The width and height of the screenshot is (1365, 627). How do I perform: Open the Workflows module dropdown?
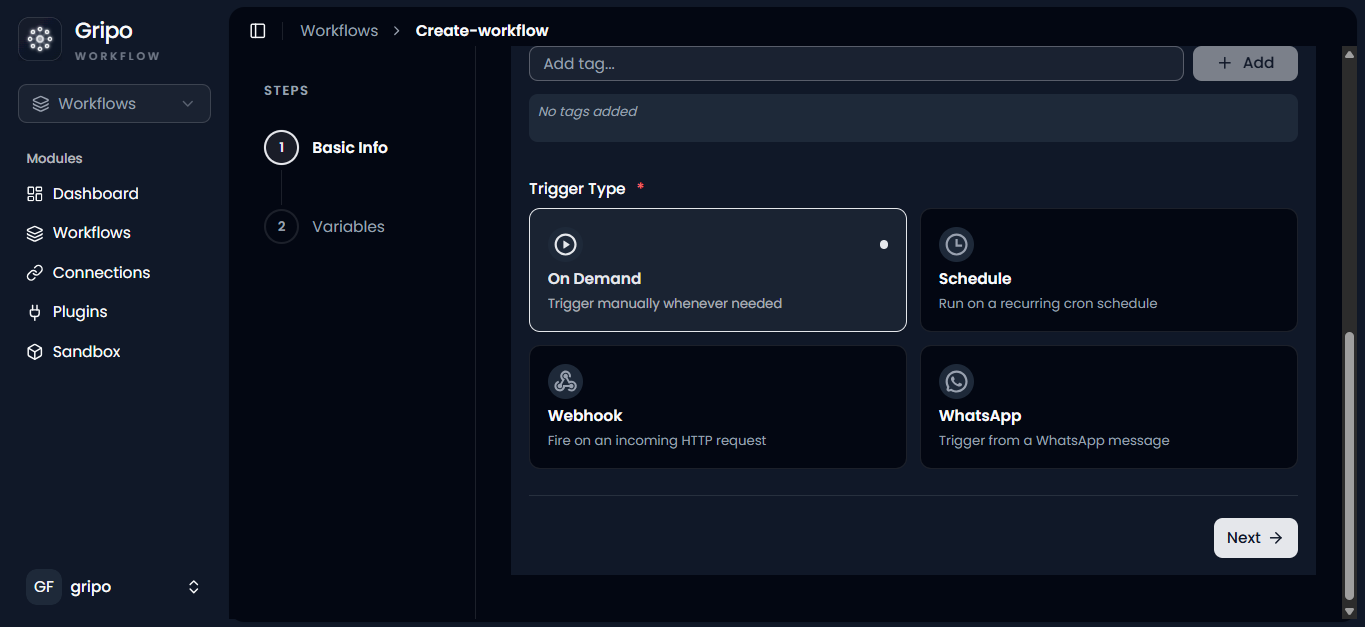114,104
